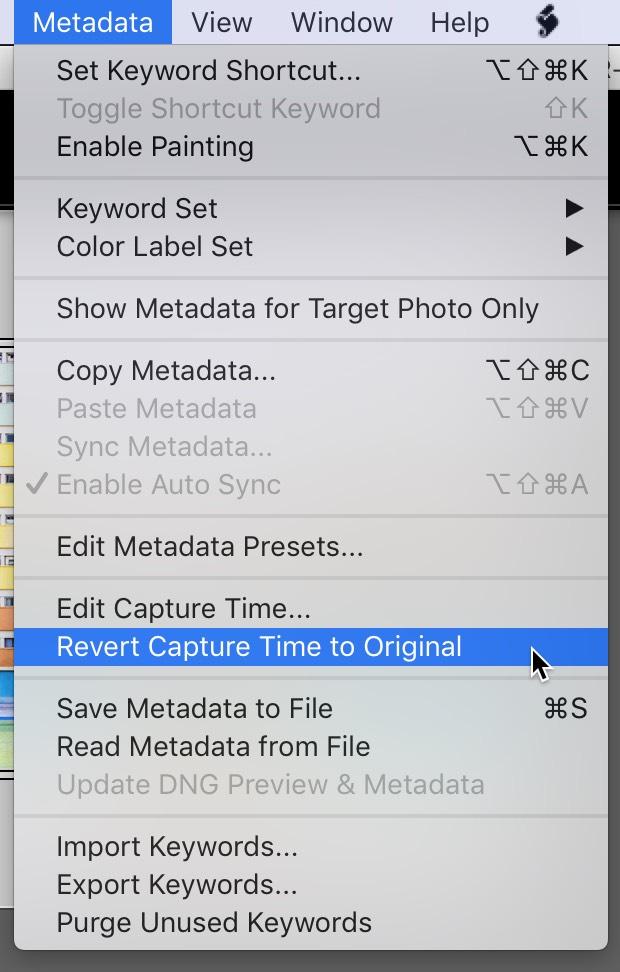The height and width of the screenshot is (972, 620).
Task: Choose Import Keywords...
Action: point(311,847)
